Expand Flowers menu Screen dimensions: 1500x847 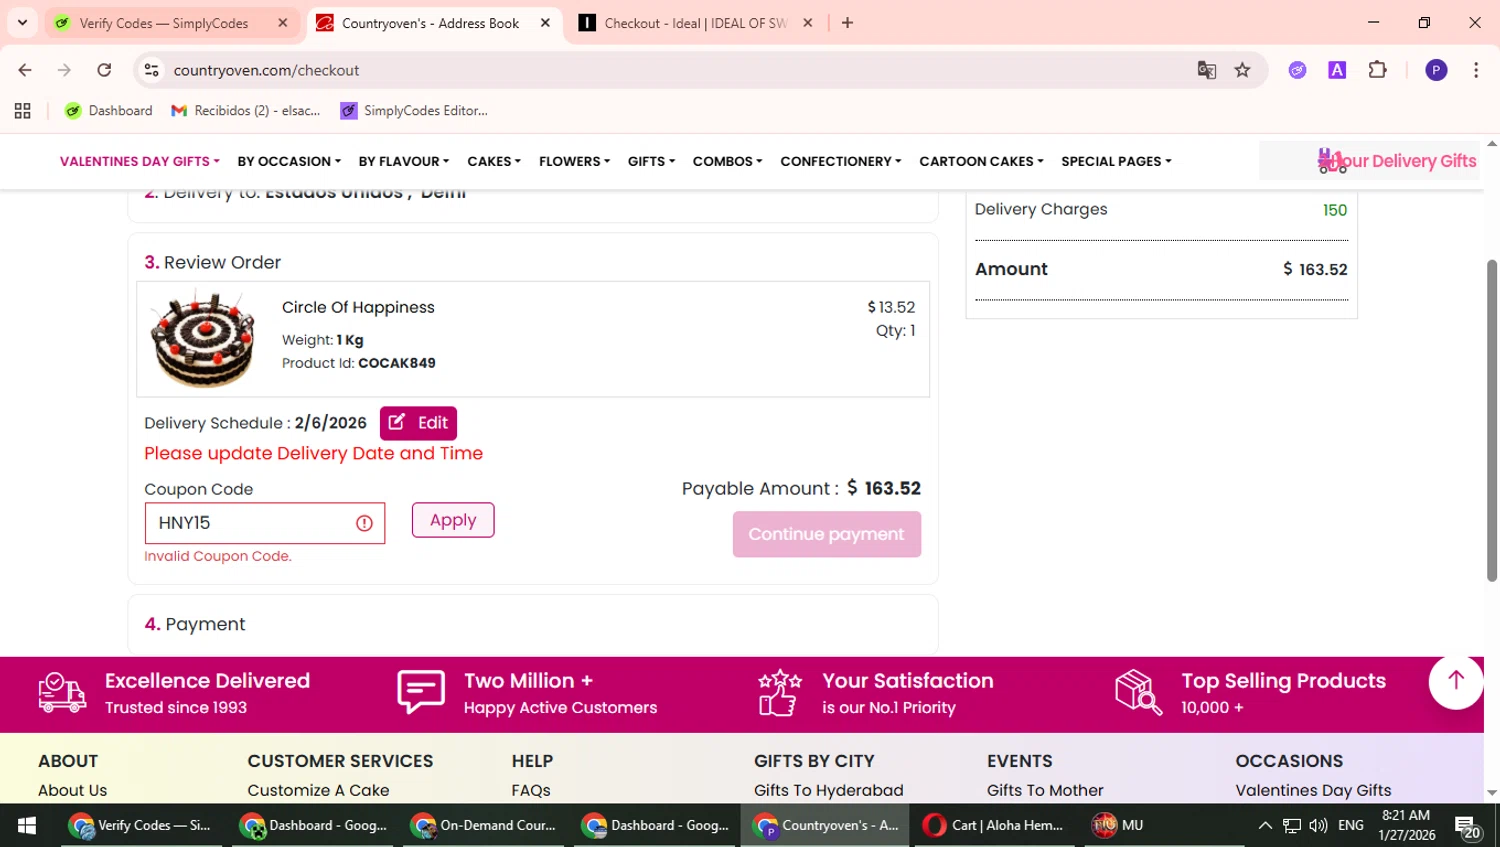pyautogui.click(x=574, y=161)
